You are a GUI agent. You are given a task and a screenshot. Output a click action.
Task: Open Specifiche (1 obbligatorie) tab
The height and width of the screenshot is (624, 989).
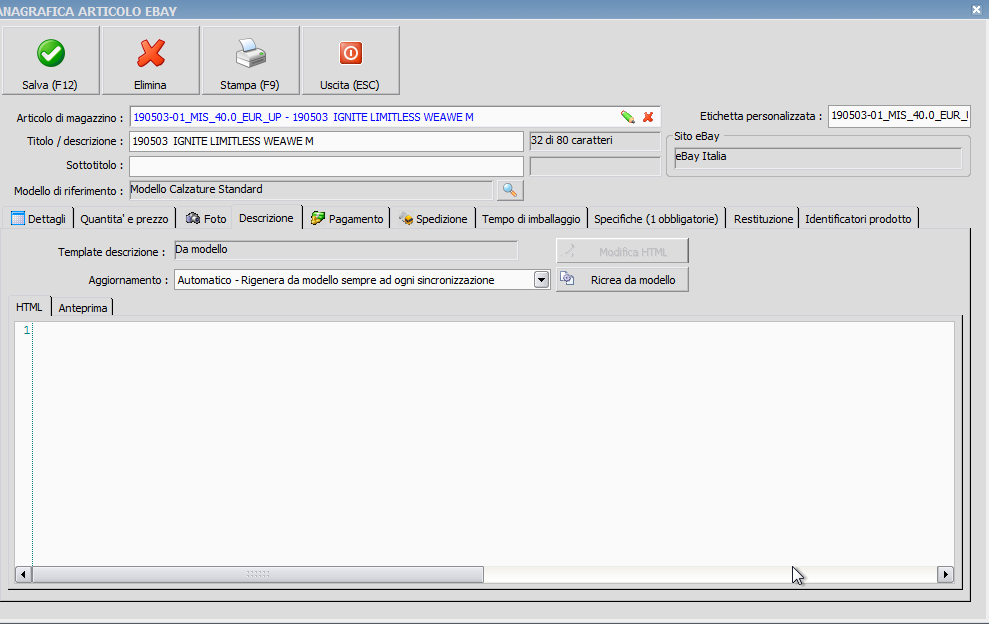(656, 219)
